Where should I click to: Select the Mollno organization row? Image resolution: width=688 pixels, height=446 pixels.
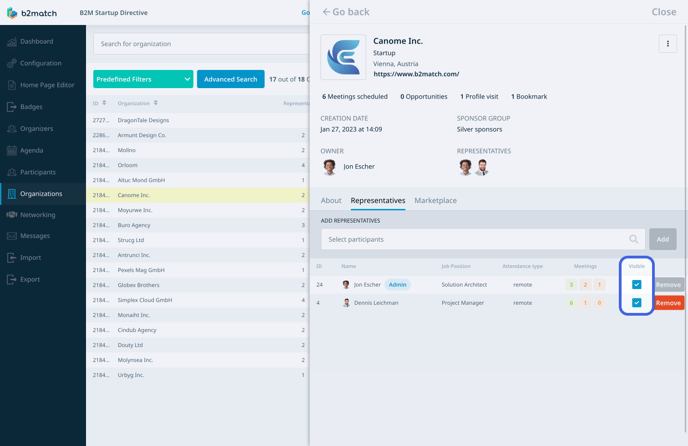click(x=198, y=150)
